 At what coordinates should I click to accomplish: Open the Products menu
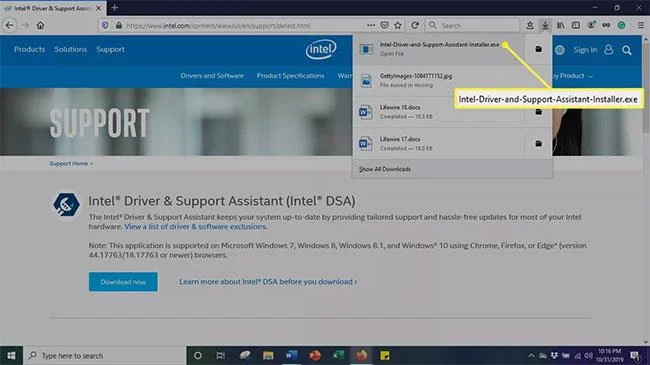29,49
